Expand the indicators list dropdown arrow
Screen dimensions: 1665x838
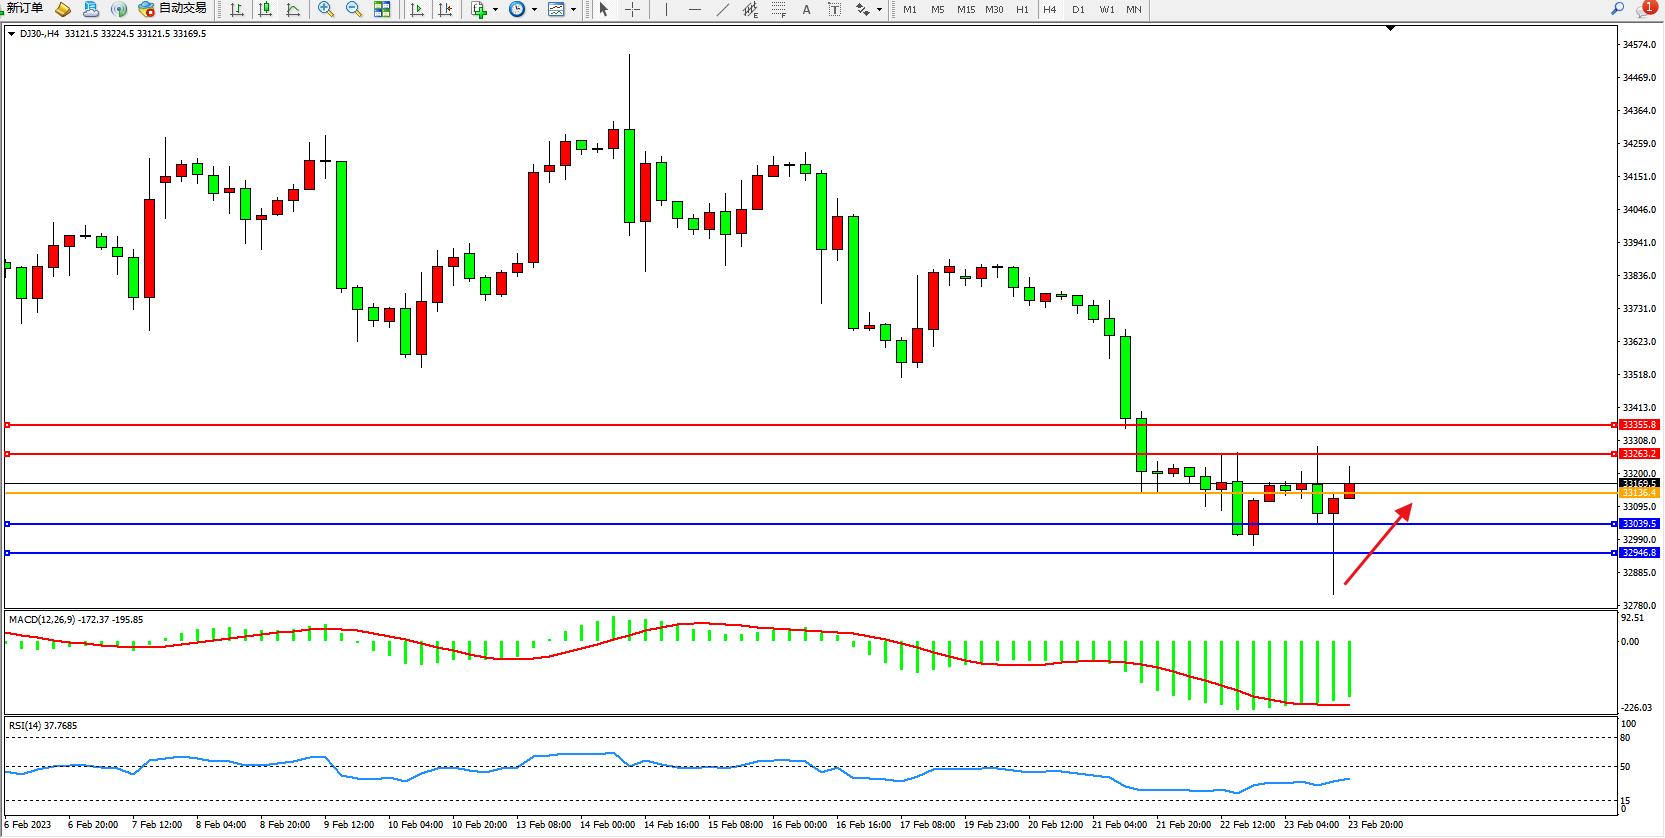click(496, 10)
